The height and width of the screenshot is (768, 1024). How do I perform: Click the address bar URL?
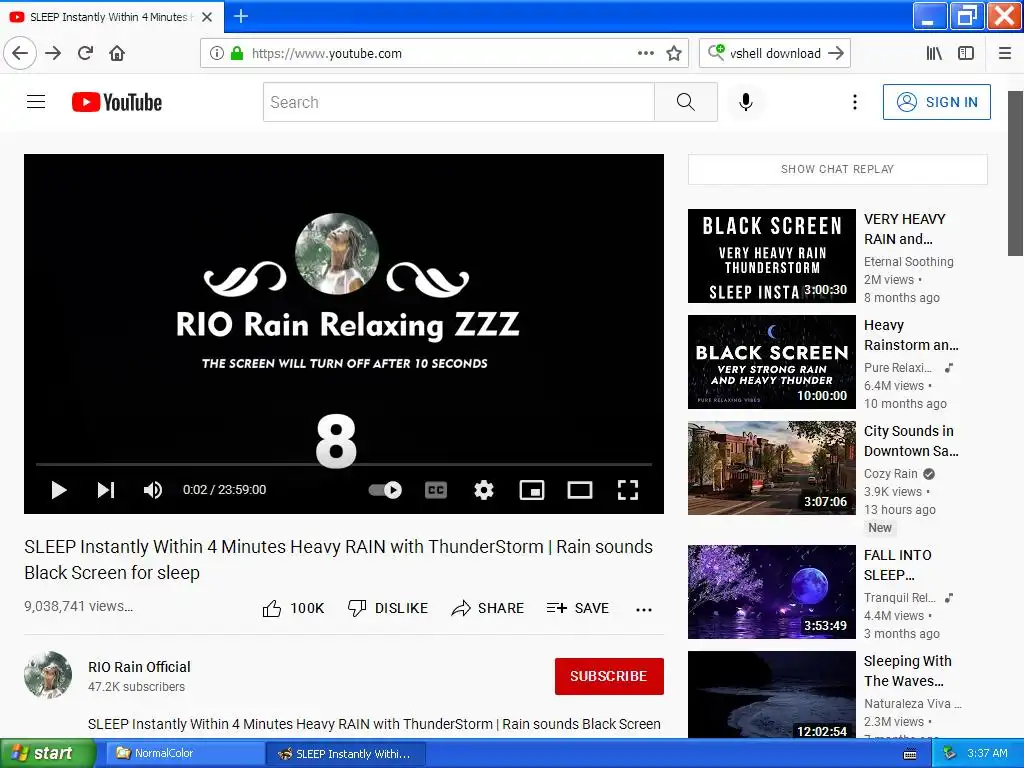click(327, 54)
